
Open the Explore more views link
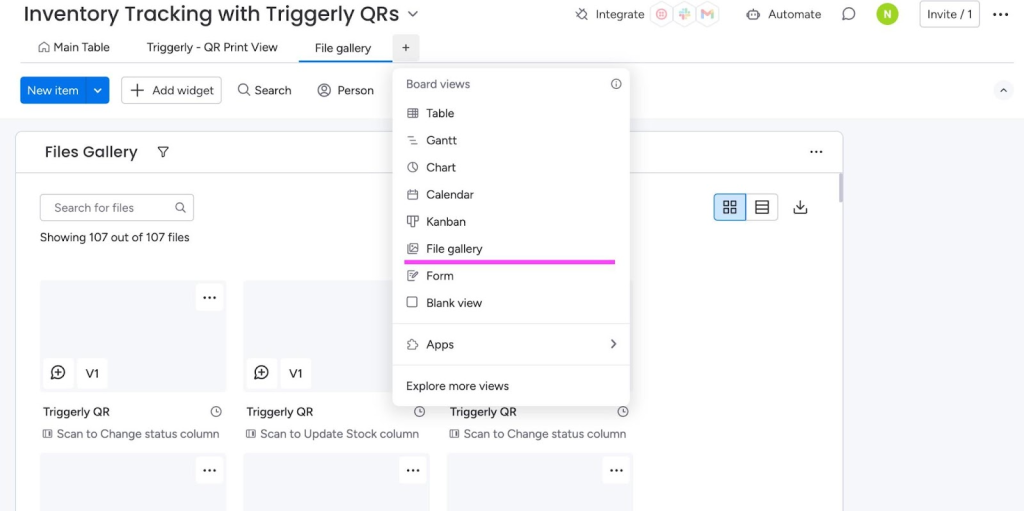(457, 386)
